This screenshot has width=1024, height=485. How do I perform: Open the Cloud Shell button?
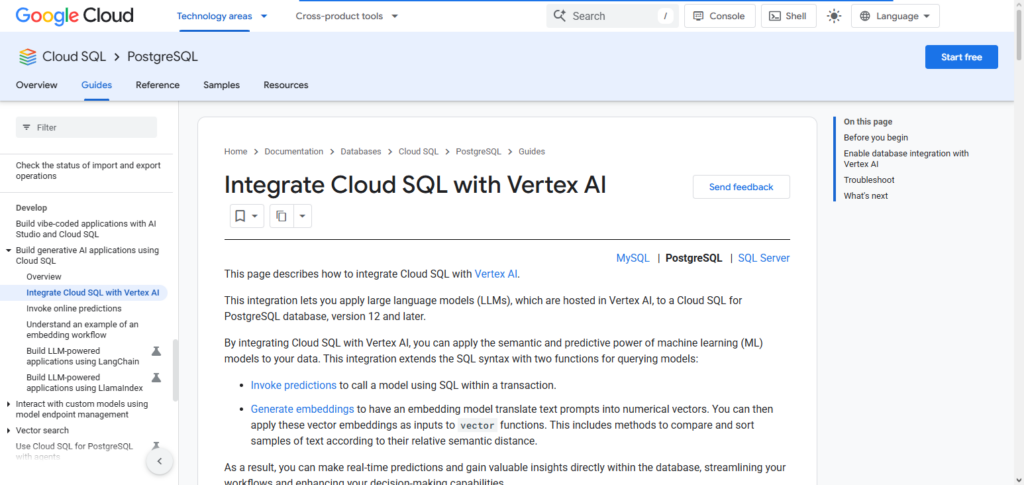(x=788, y=16)
